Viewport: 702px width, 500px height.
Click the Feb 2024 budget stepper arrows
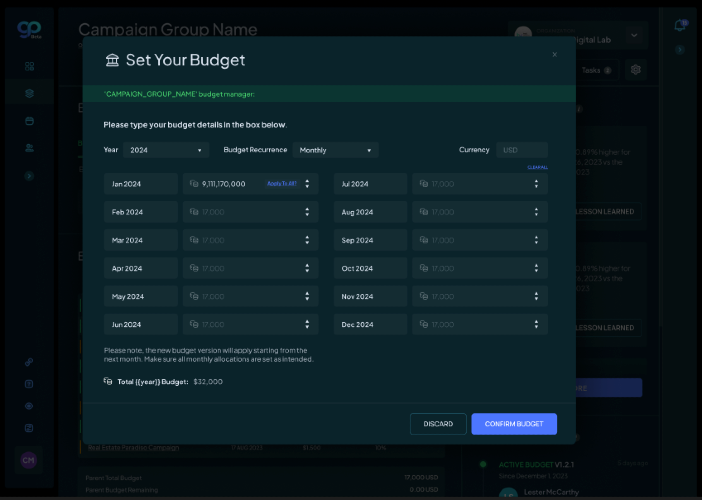pos(307,212)
